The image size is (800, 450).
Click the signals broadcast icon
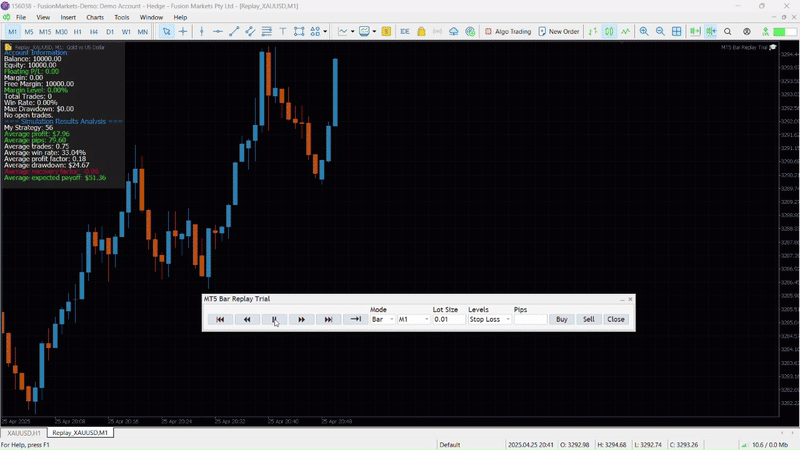[x=438, y=32]
